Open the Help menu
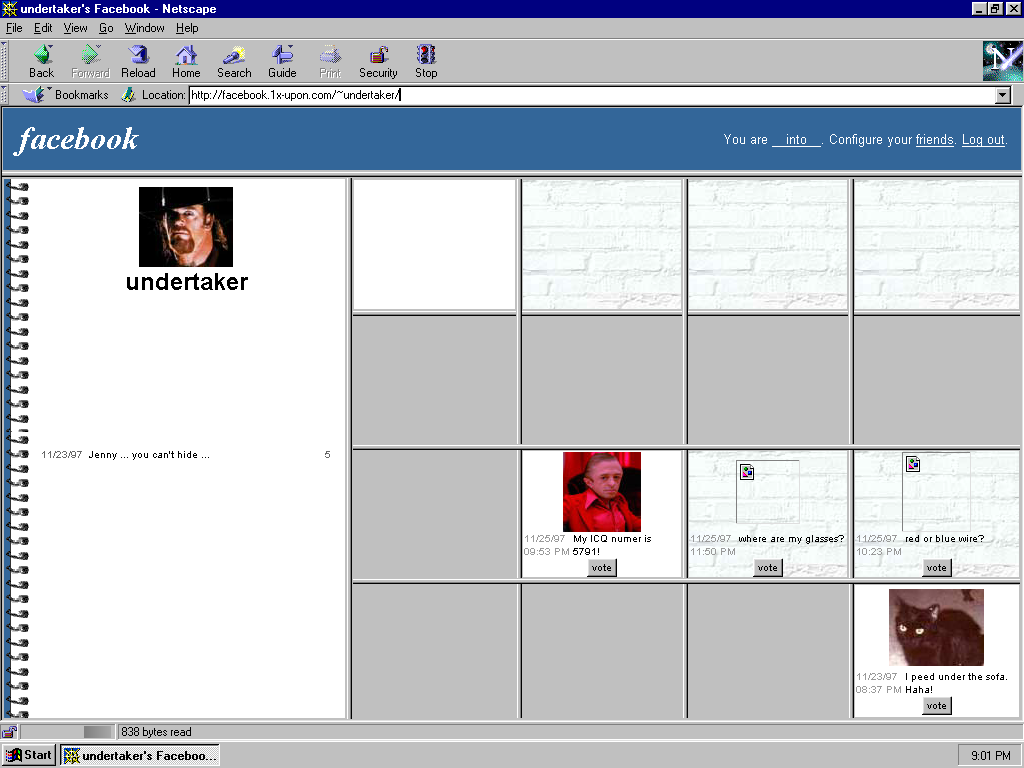 187,28
